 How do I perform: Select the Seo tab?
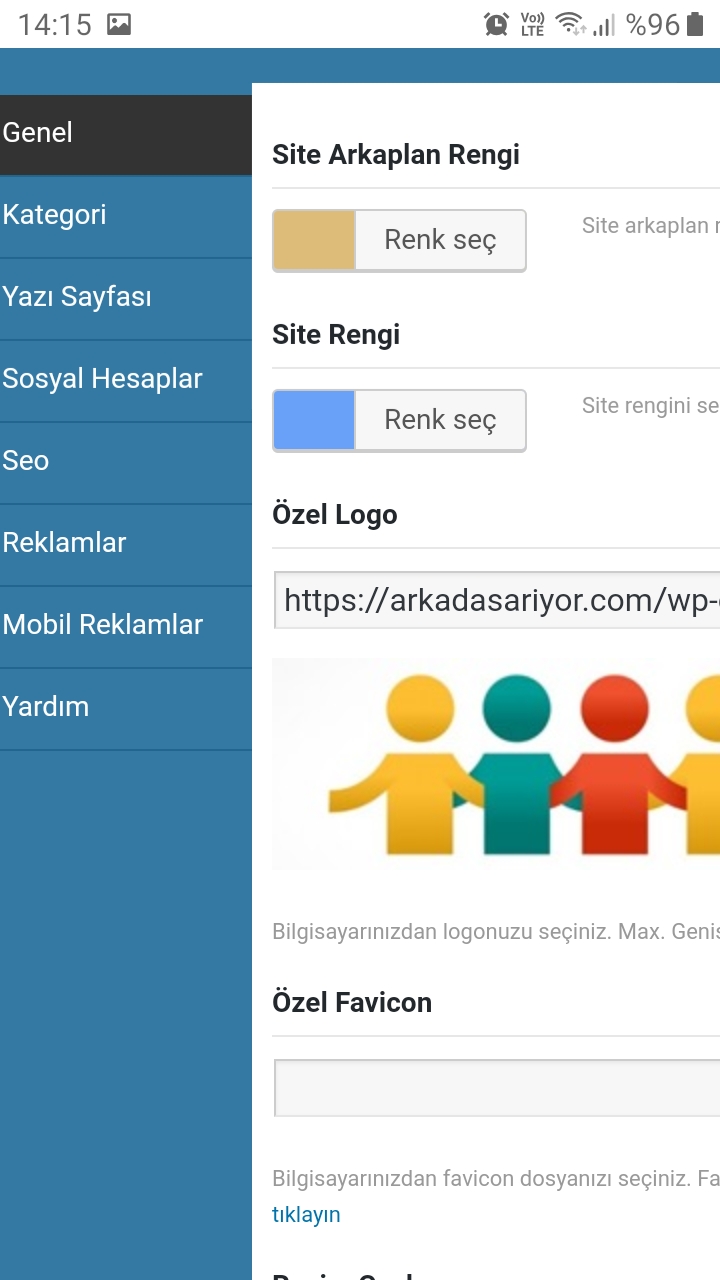tap(126, 463)
